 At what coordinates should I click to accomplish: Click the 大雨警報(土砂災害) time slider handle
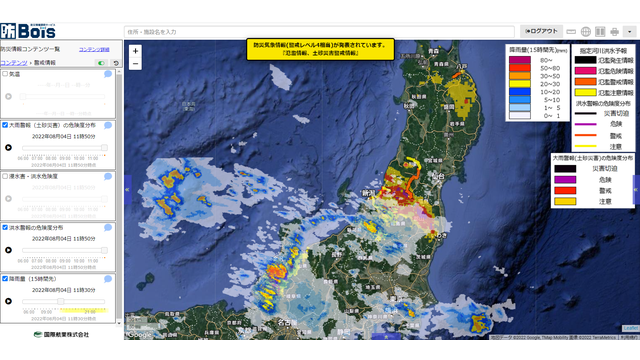104,147
